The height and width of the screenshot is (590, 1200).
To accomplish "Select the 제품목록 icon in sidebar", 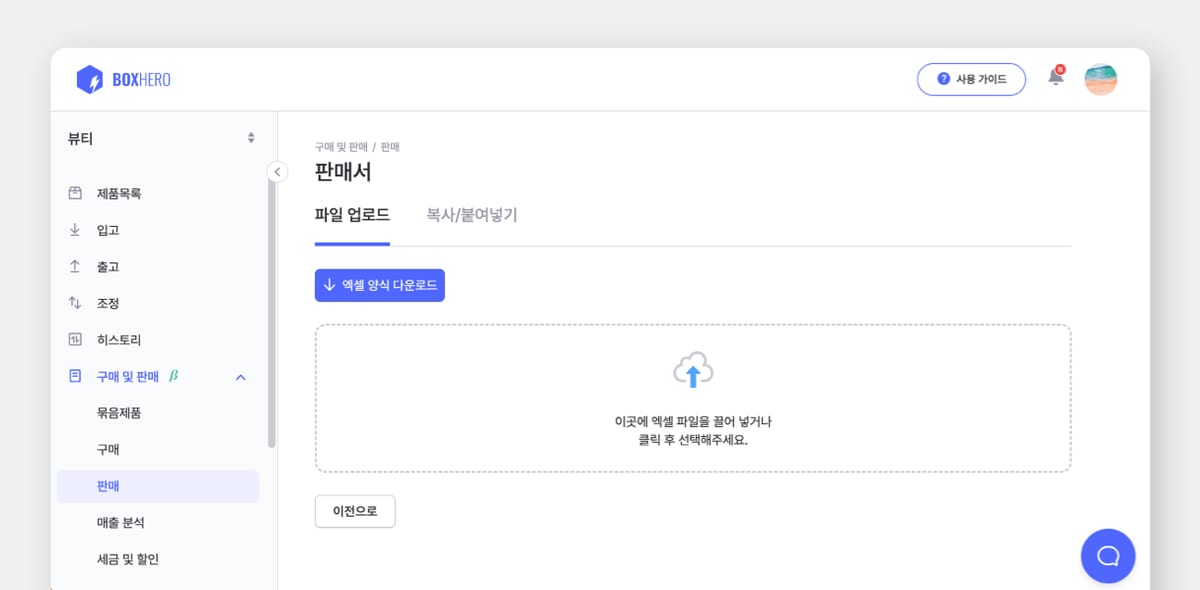I will point(75,193).
